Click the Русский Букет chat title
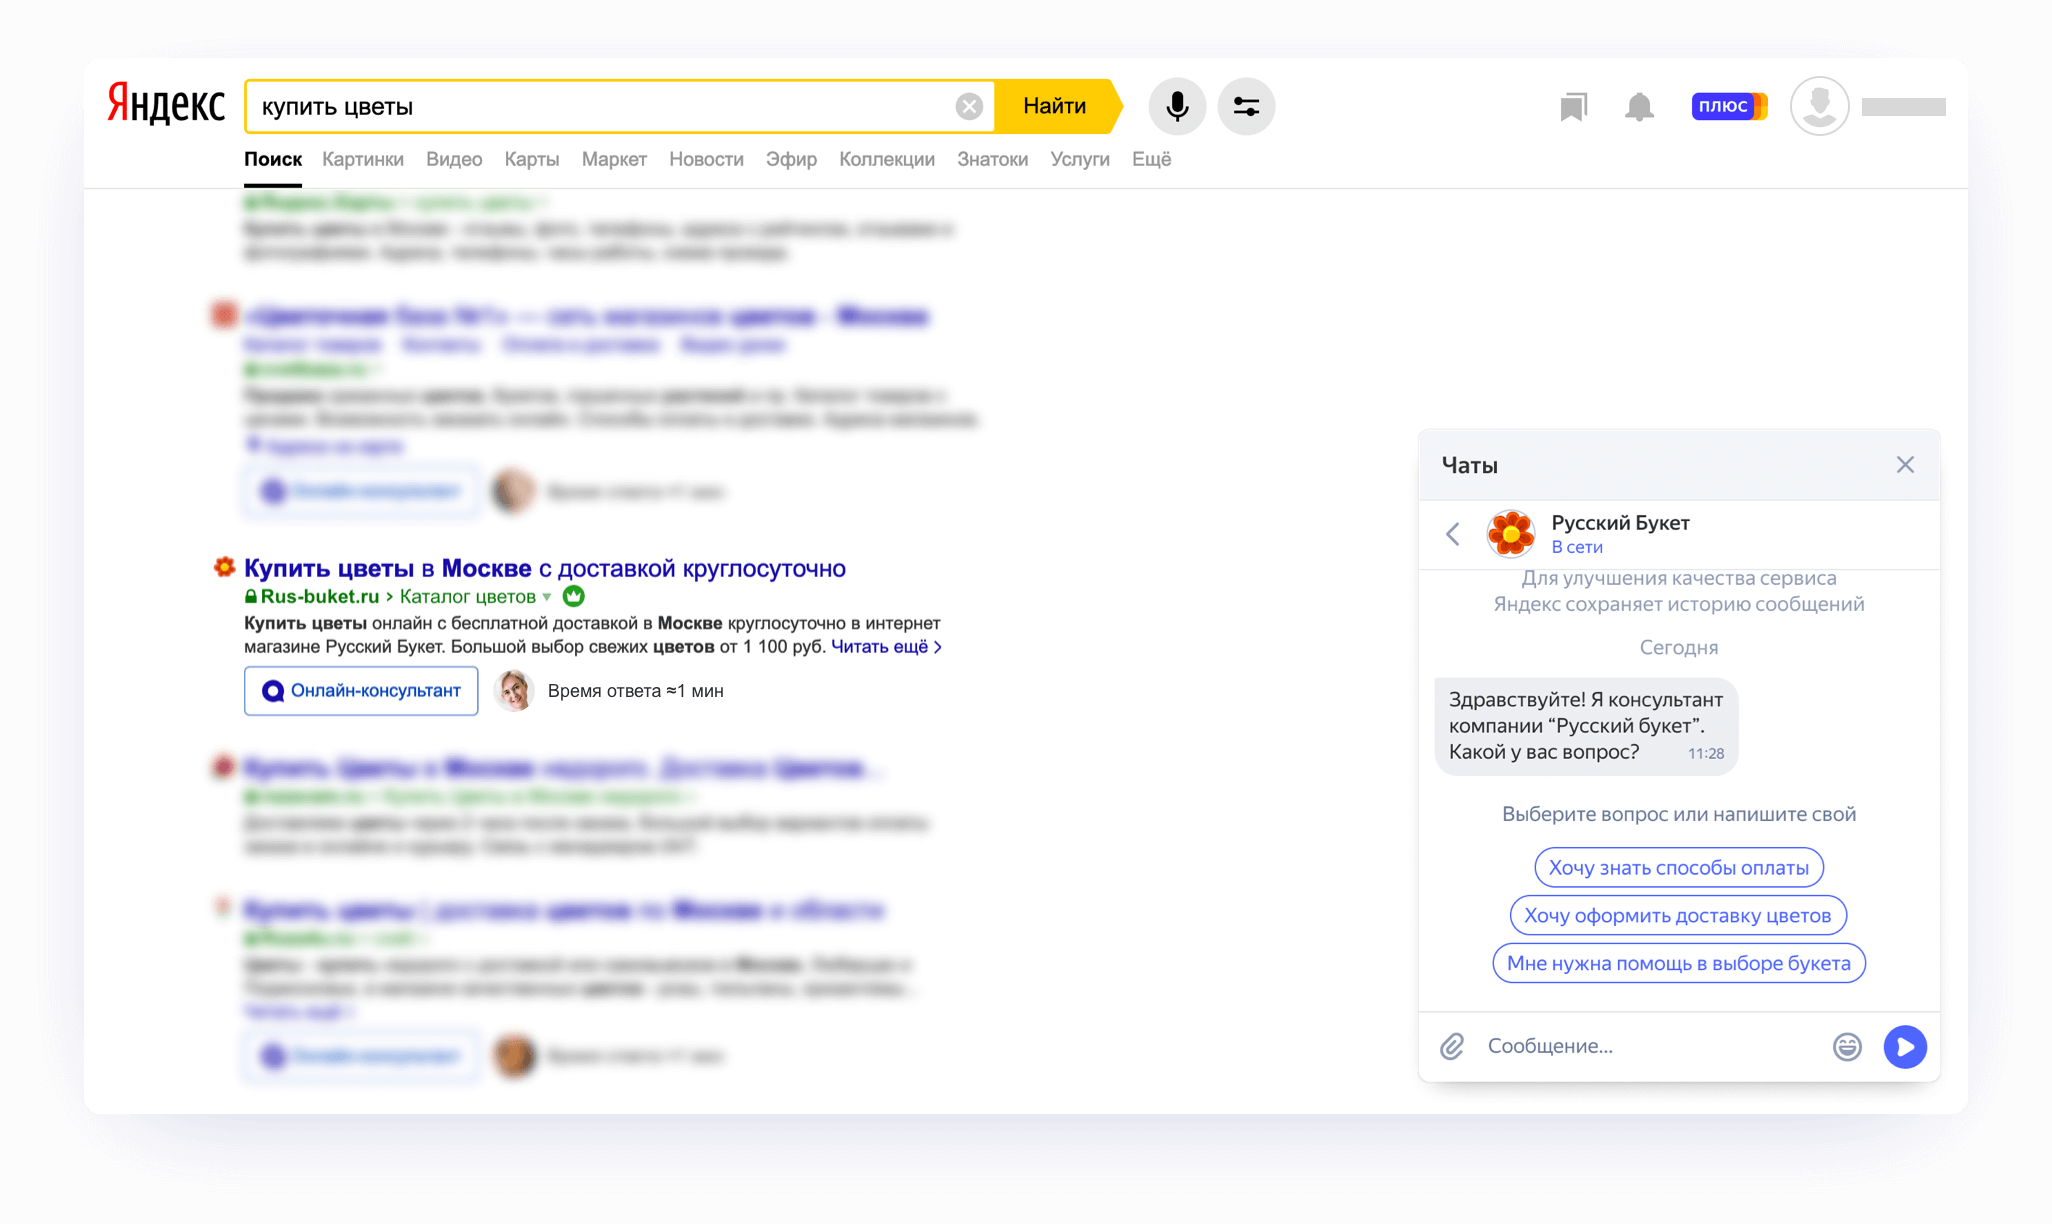 tap(1620, 523)
